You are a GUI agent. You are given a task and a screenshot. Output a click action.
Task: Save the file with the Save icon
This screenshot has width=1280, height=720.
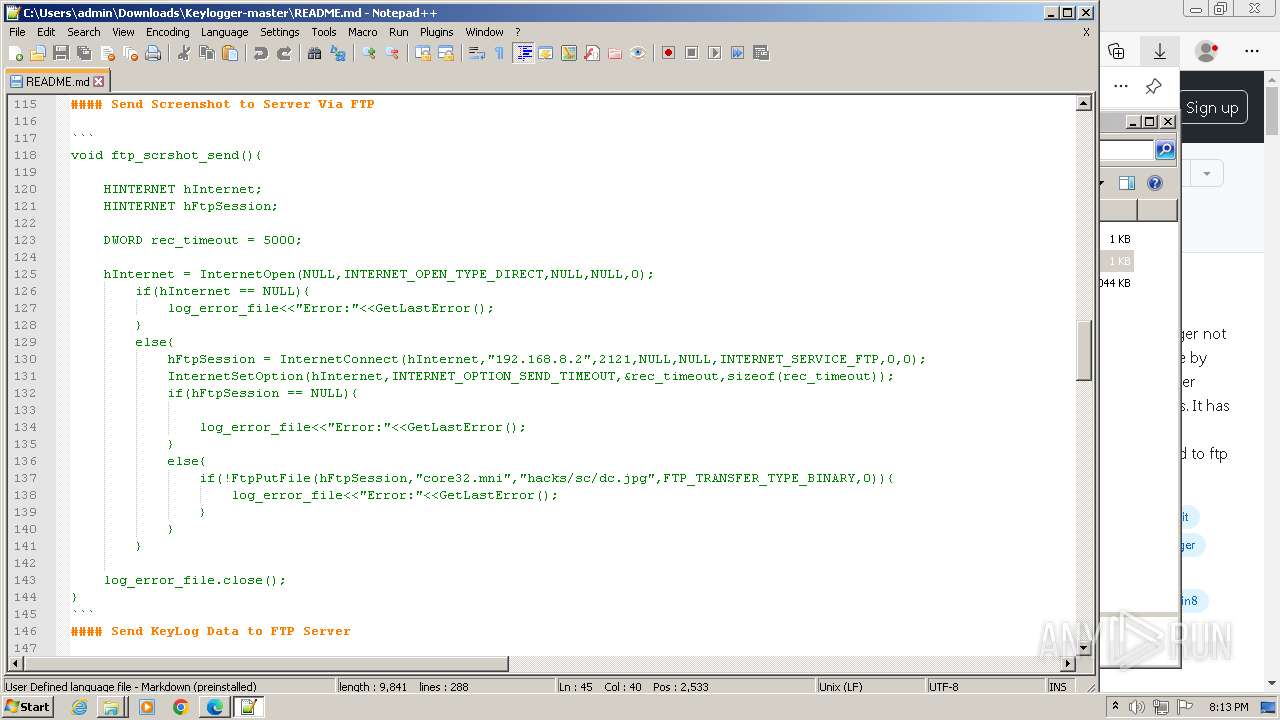pyautogui.click(x=61, y=53)
